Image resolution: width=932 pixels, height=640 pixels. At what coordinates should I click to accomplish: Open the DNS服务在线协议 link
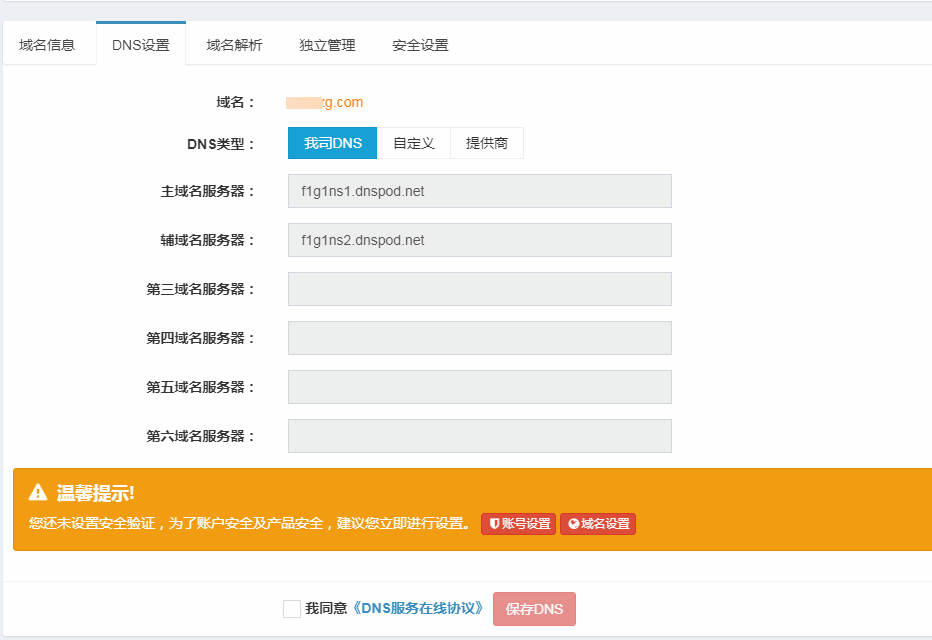tap(418, 609)
